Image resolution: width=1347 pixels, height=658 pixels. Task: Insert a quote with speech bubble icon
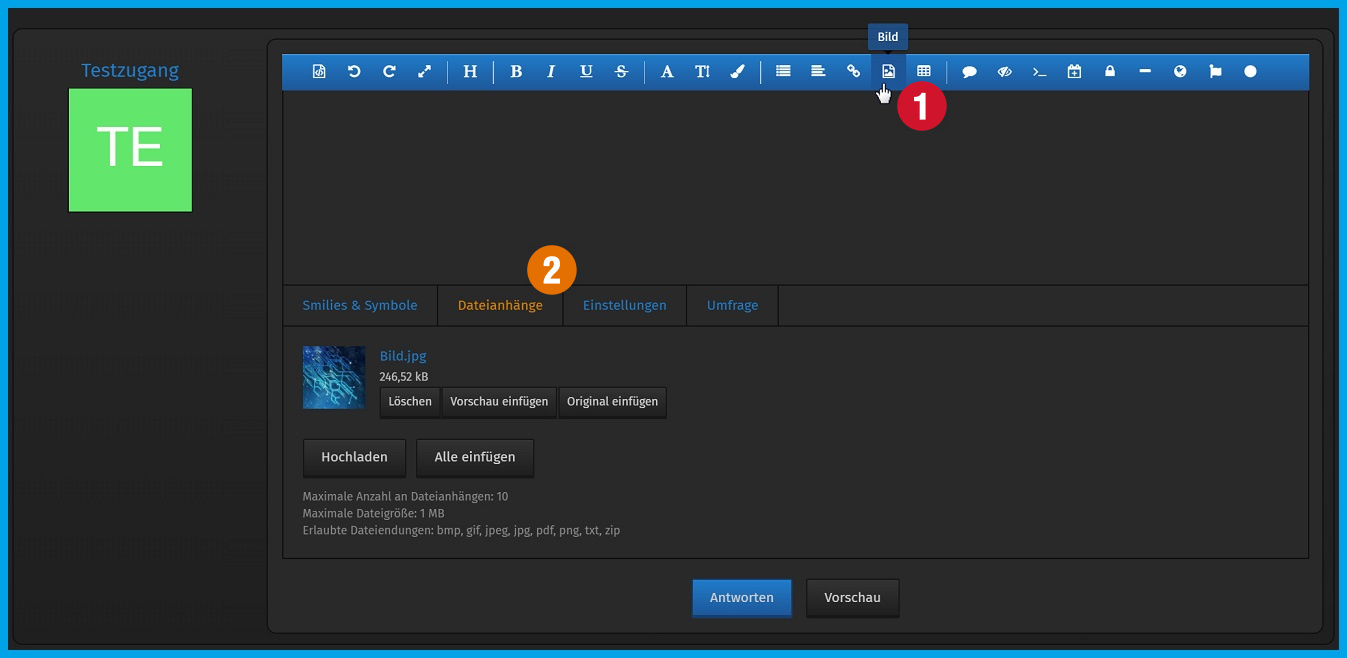969,72
